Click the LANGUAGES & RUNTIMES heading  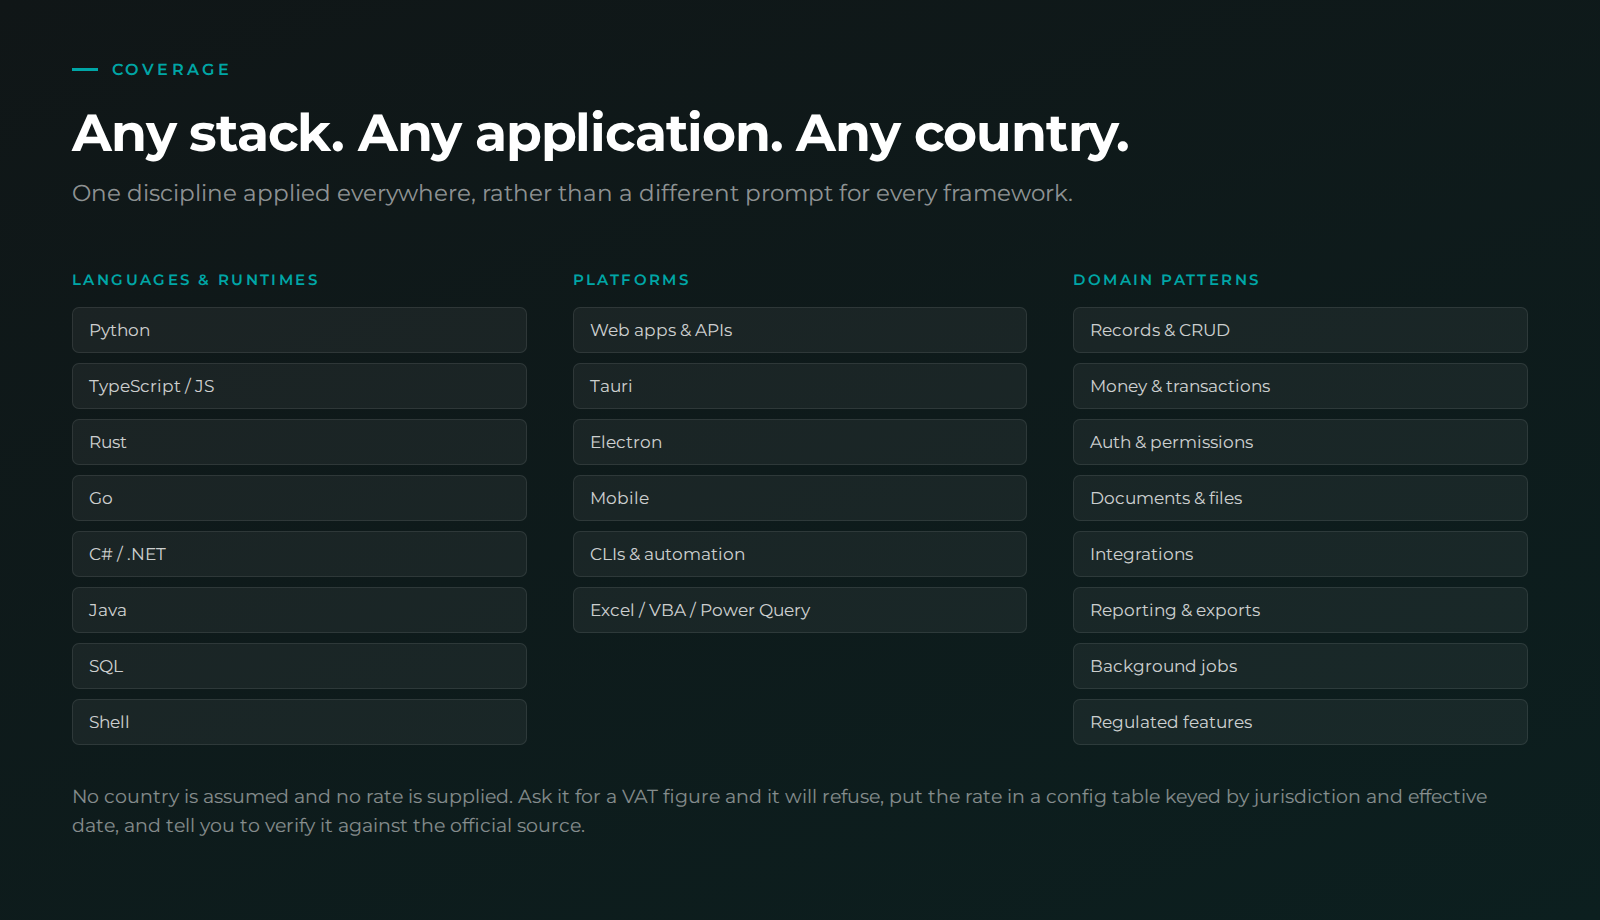(195, 280)
